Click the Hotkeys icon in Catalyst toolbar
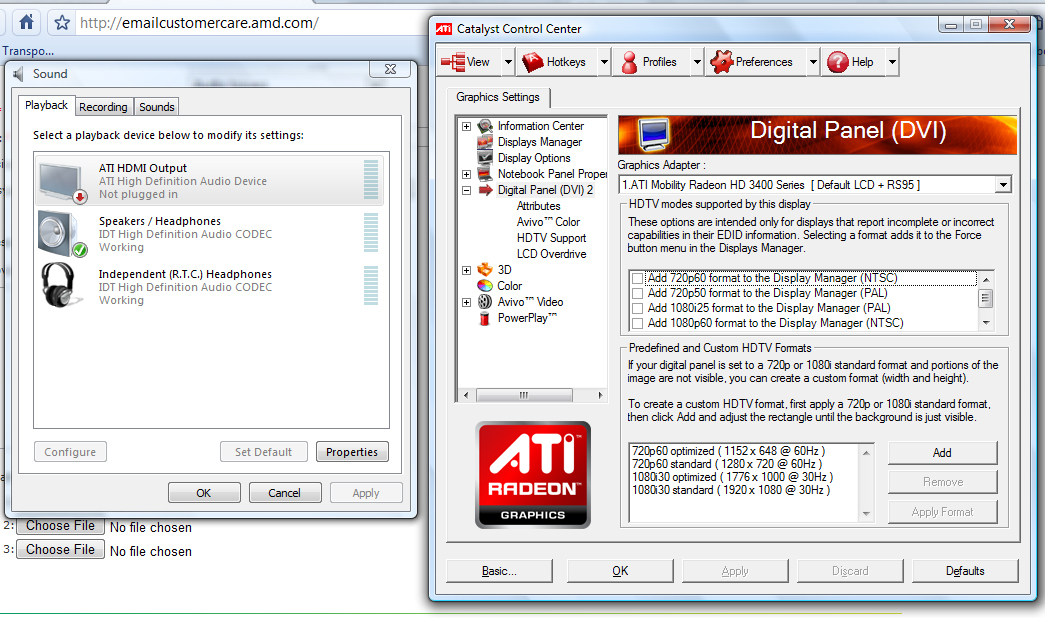The width and height of the screenshot is (1045, 618). tap(532, 62)
